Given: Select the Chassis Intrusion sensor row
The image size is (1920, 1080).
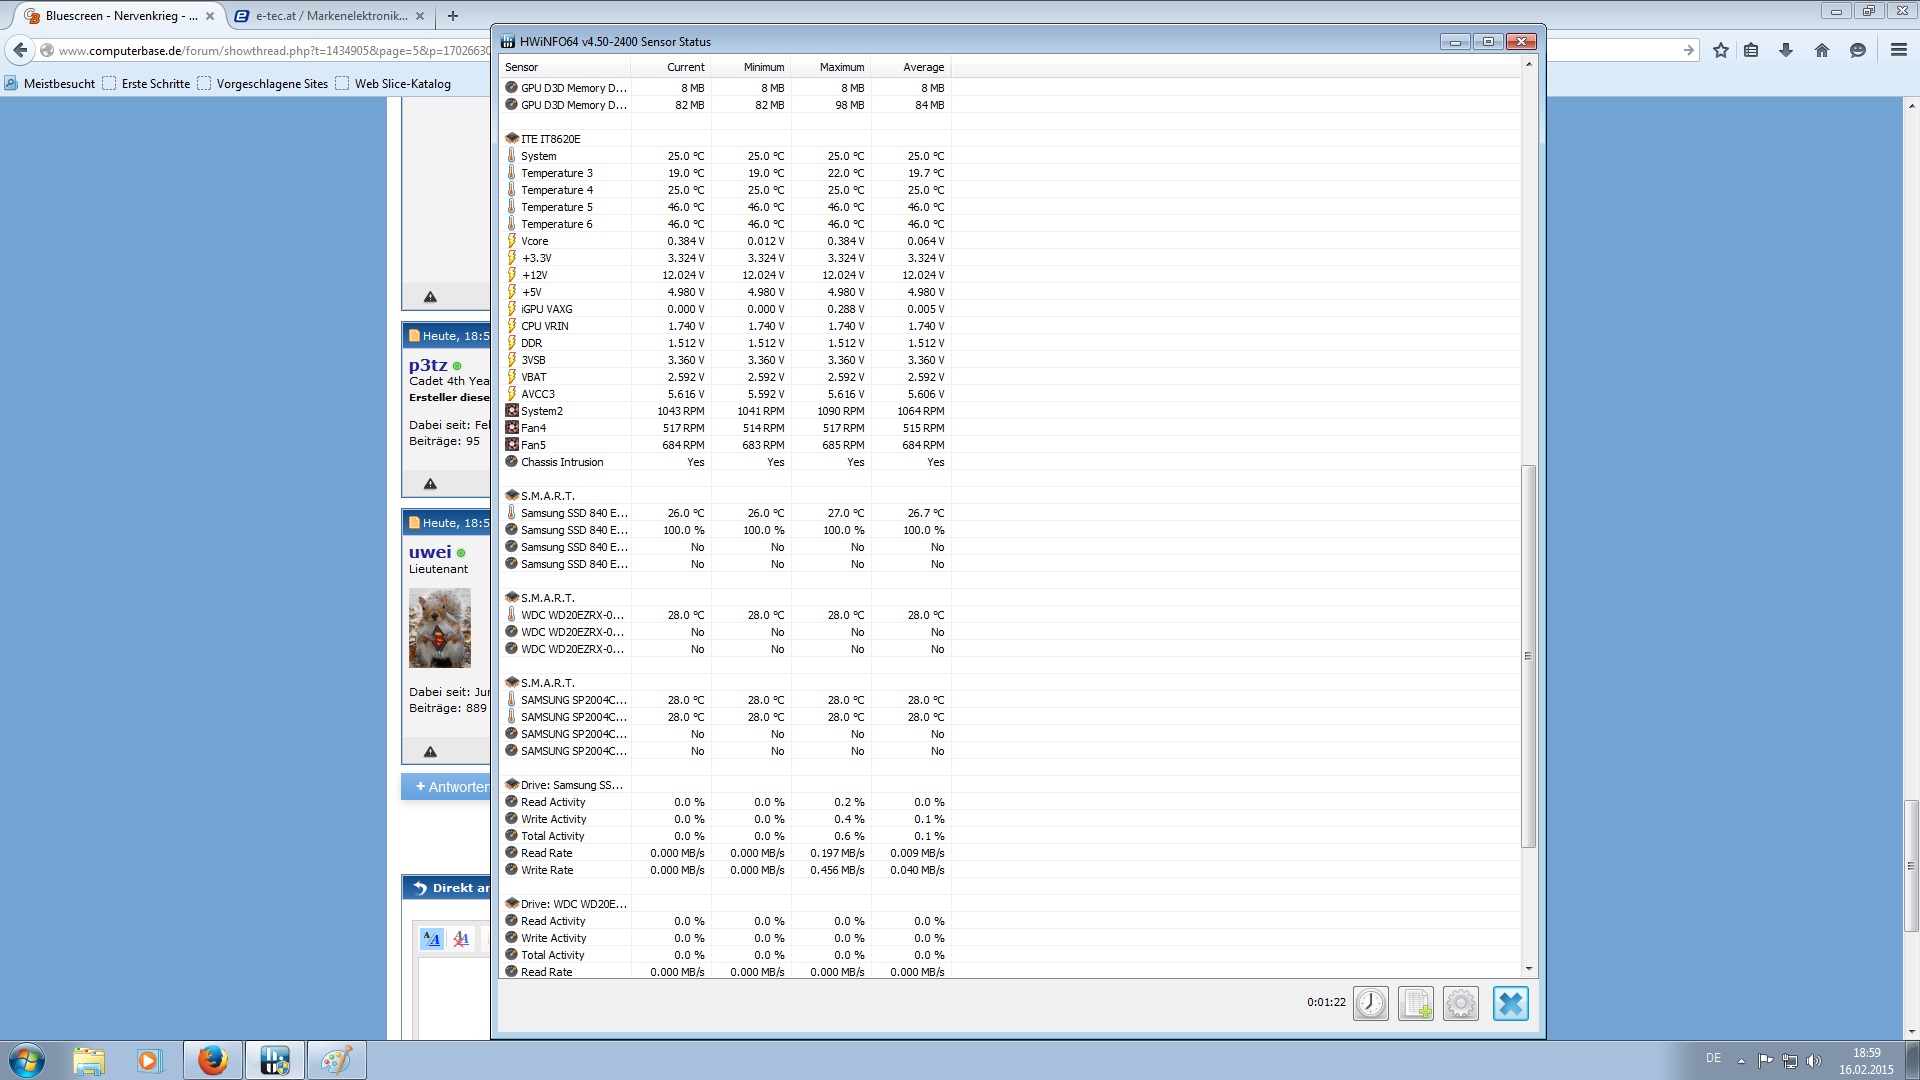Looking at the screenshot, I should [x=562, y=462].
